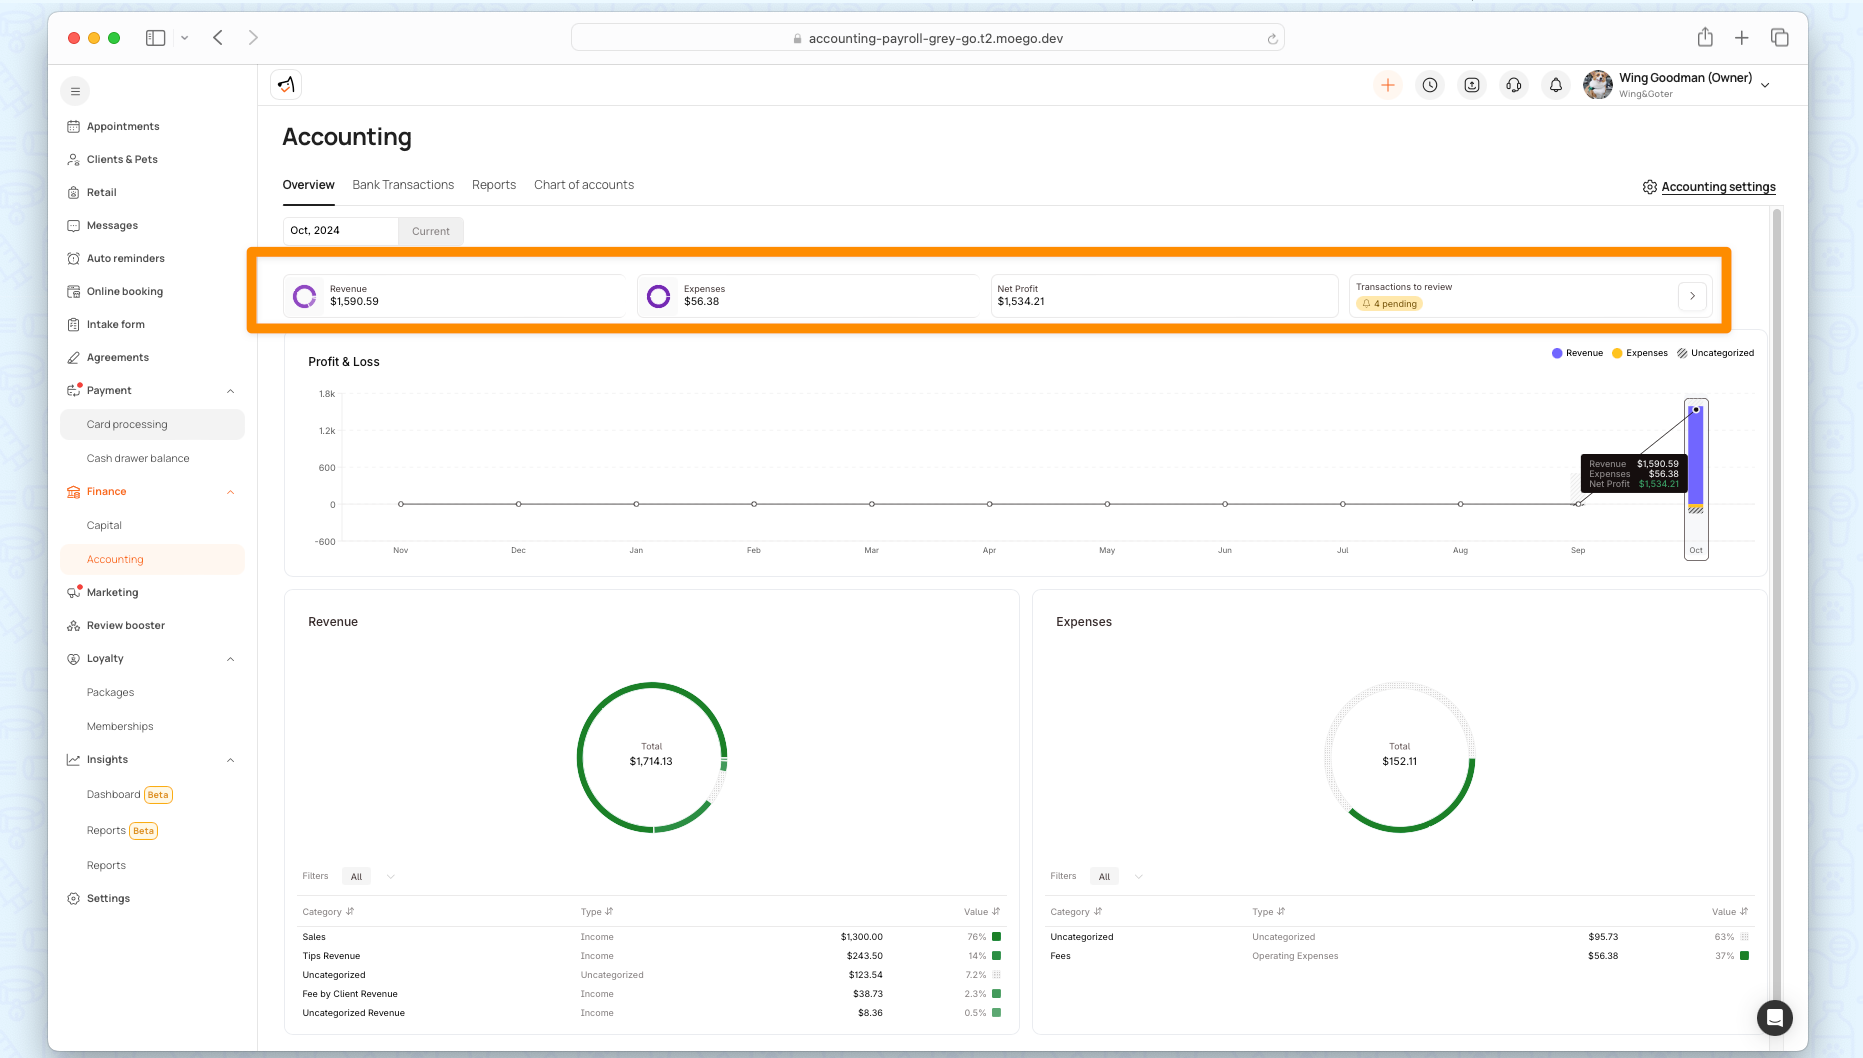Switch to the Chart of accounts tab
Screen dimensions: 1863x1058
[x=584, y=185]
